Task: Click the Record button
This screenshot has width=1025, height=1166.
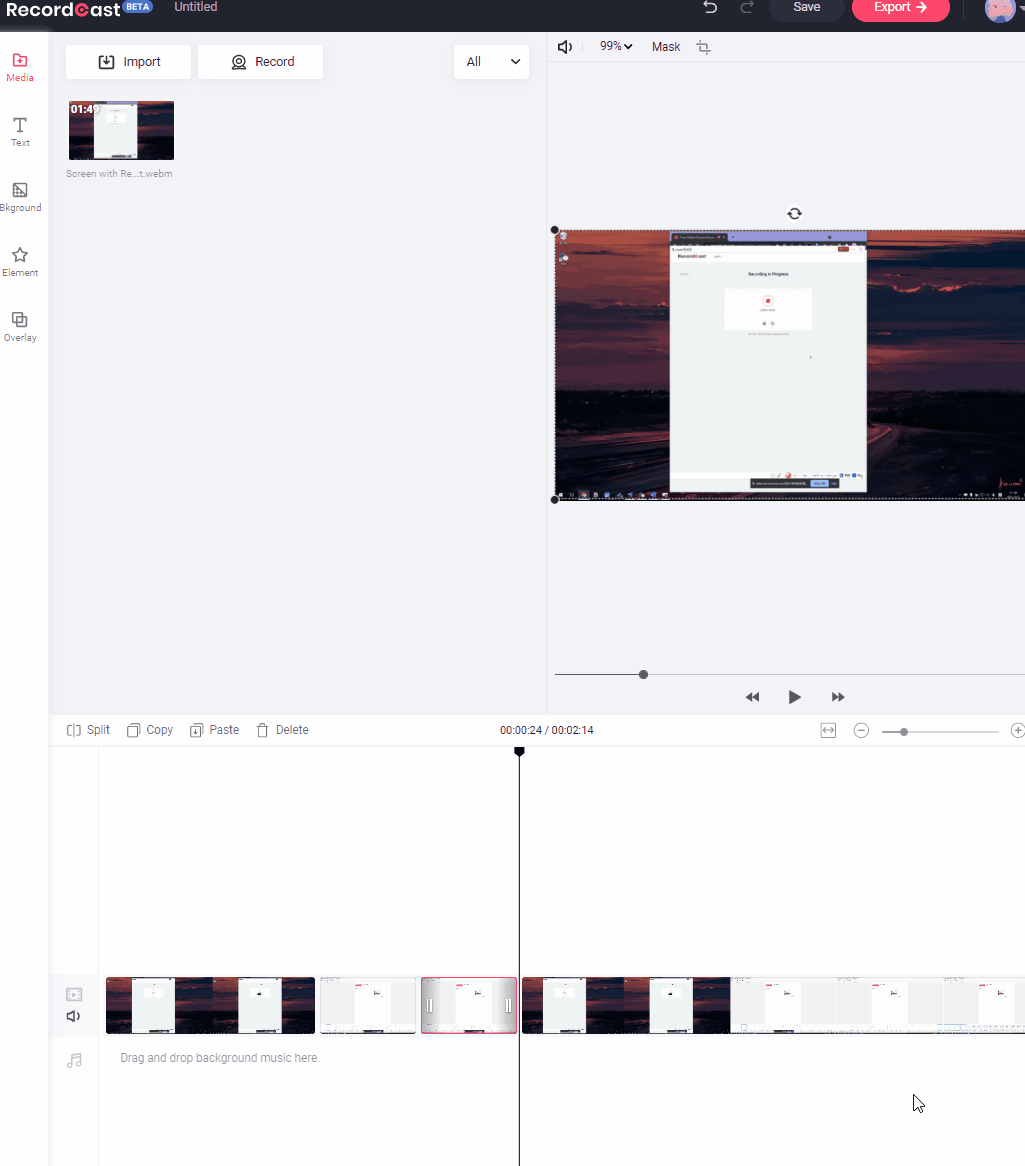Action: click(x=261, y=62)
